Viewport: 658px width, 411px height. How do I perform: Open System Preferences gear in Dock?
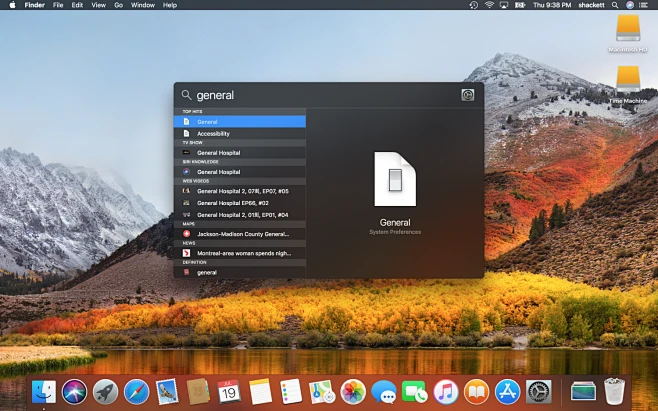[538, 392]
